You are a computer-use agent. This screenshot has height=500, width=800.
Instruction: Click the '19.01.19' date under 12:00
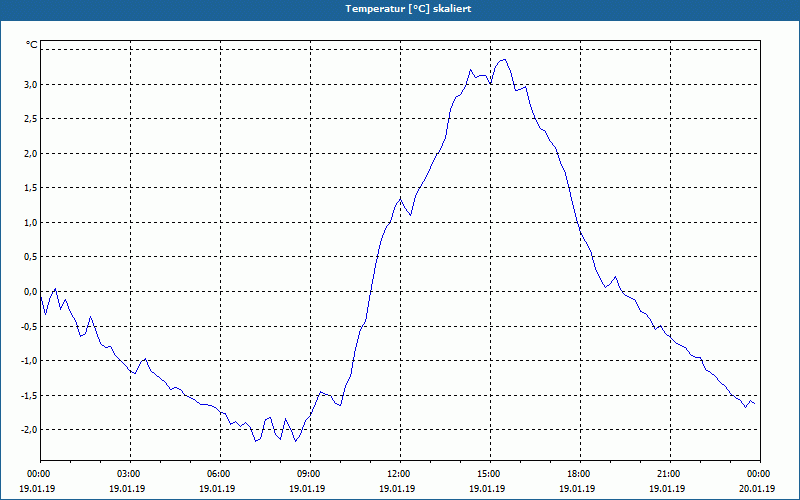397,488
